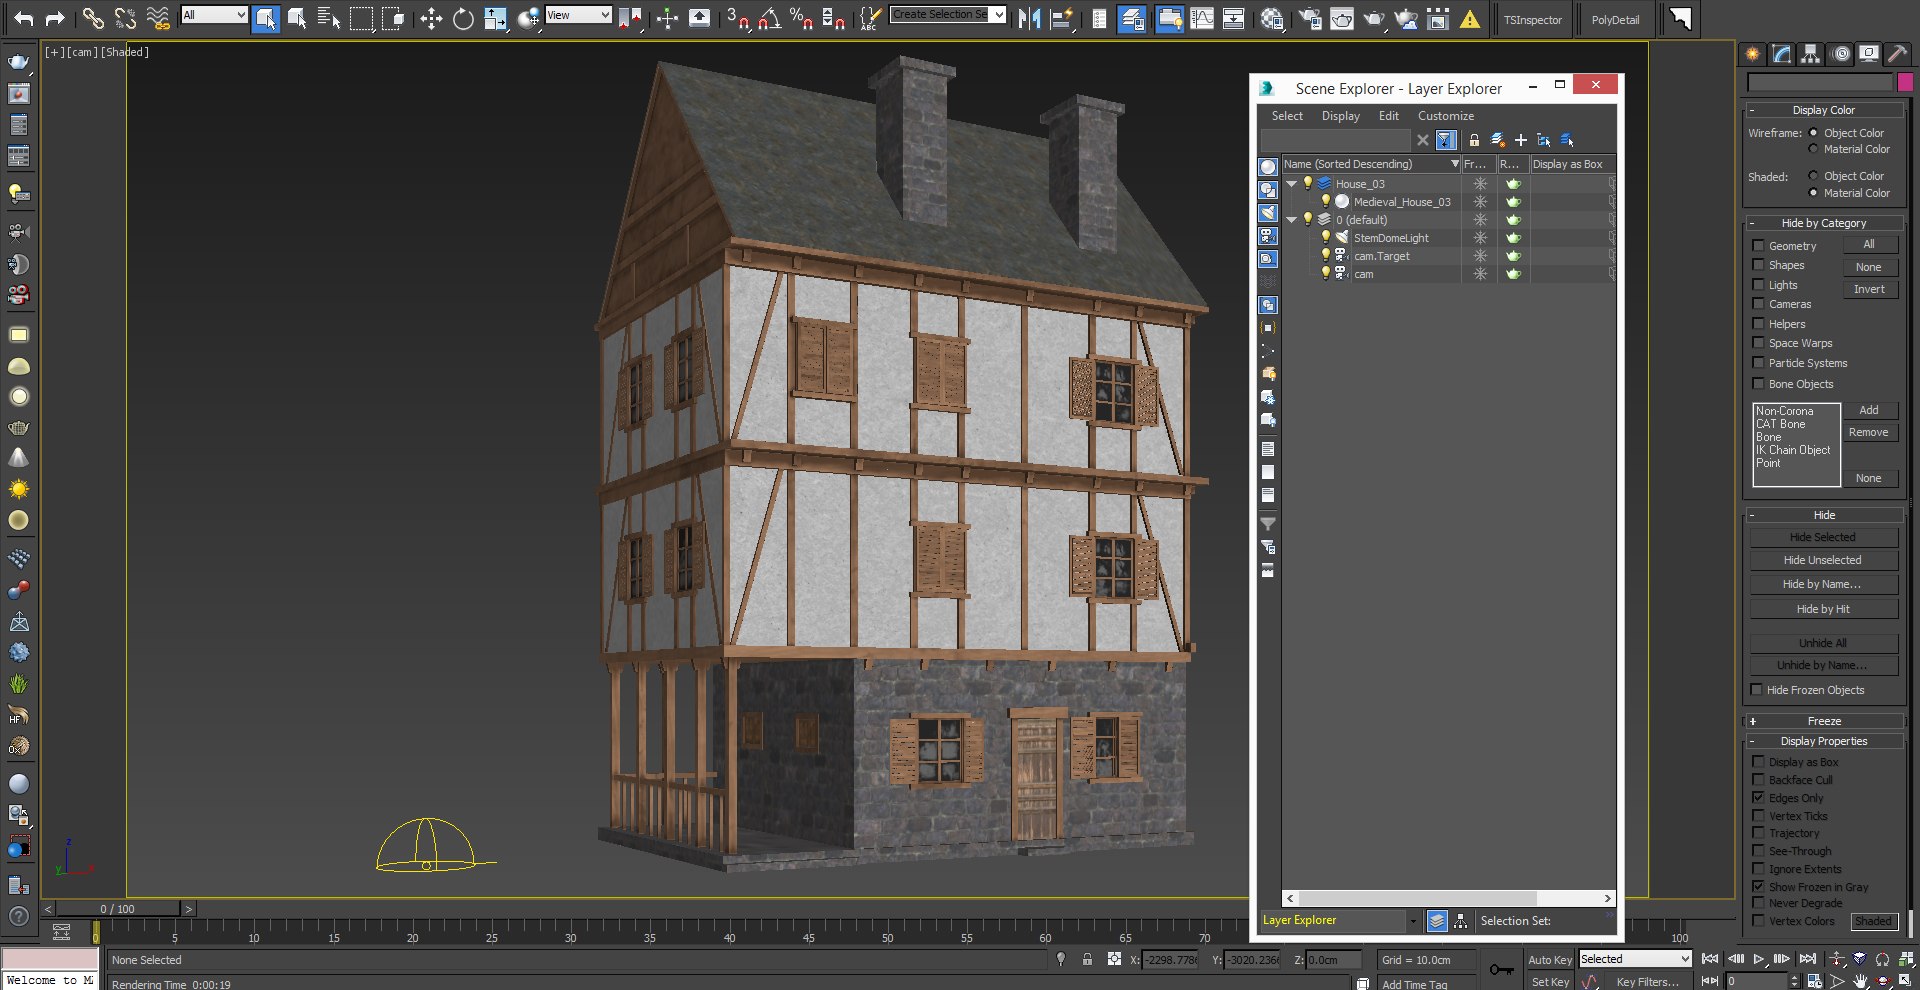This screenshot has width=1920, height=990.
Task: Click the Unhide All button
Action: point(1823,643)
